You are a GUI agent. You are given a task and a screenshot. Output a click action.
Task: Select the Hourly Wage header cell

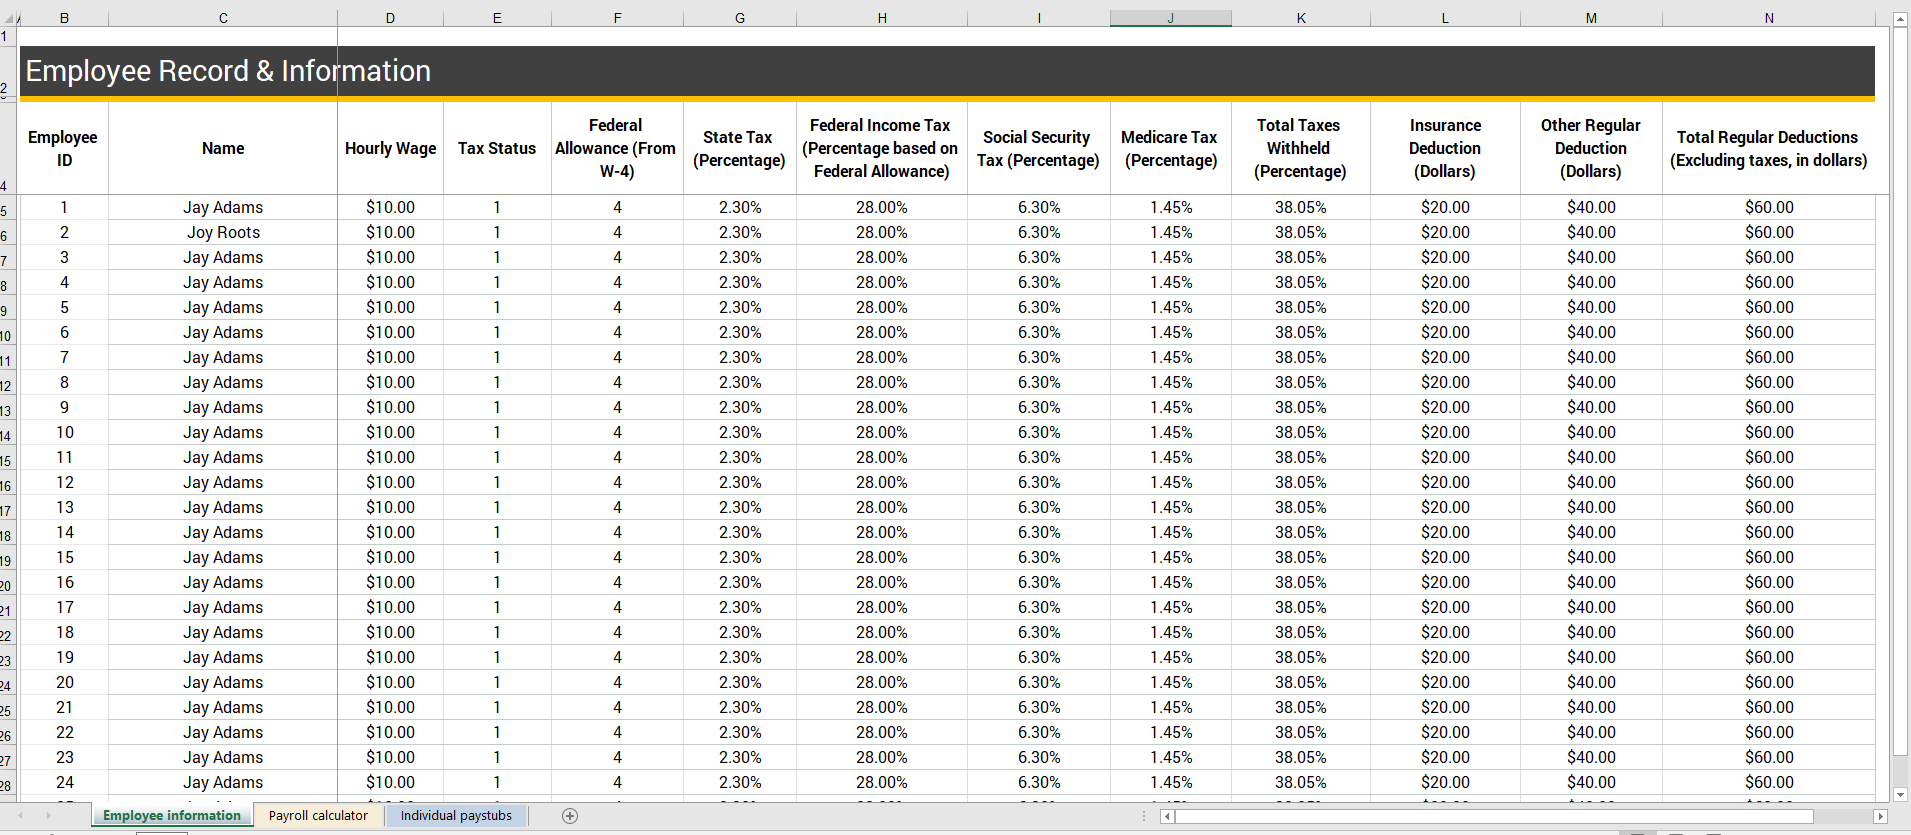click(390, 149)
